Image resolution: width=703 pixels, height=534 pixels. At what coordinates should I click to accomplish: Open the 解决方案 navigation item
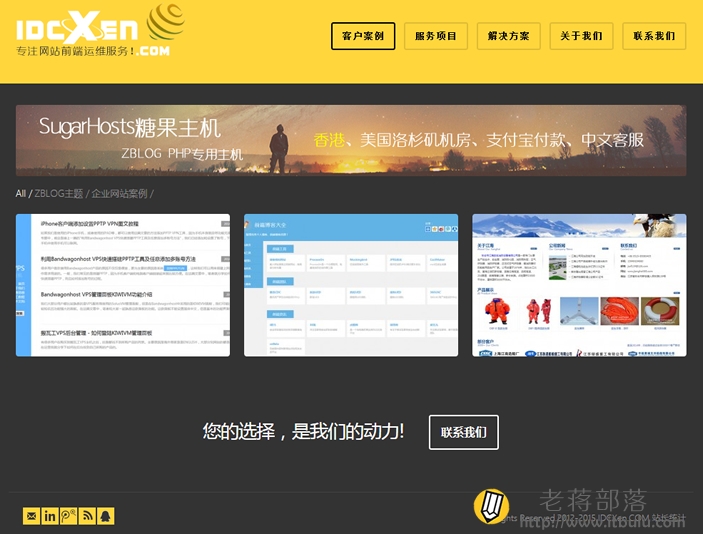[x=508, y=36]
